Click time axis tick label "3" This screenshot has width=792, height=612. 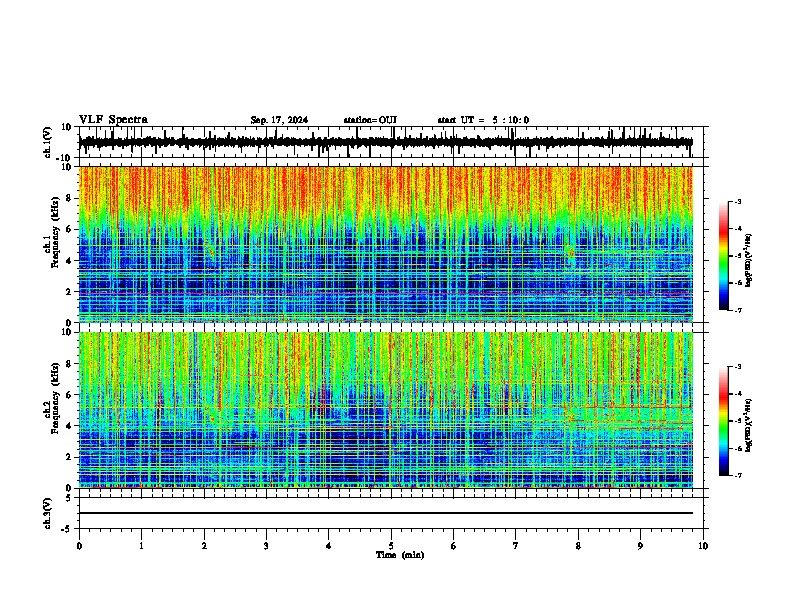click(x=266, y=546)
